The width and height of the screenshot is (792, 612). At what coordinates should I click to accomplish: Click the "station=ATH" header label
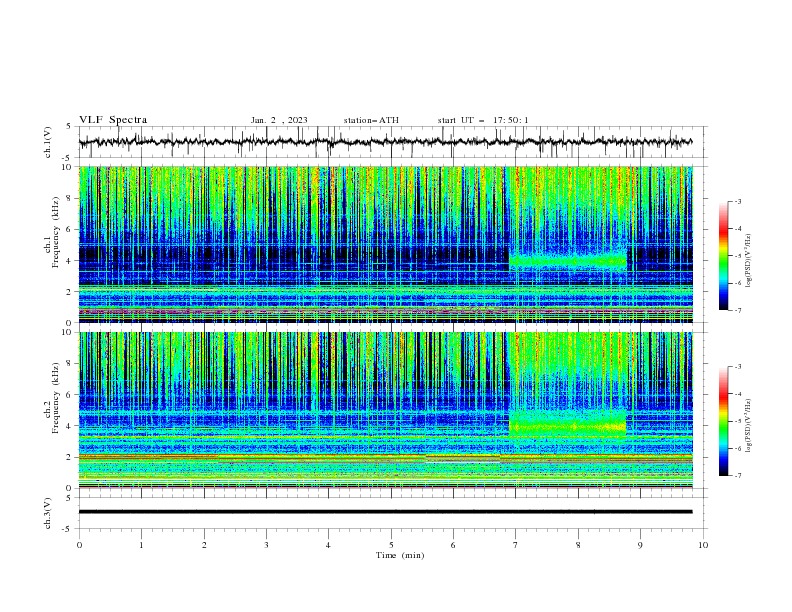(x=371, y=120)
